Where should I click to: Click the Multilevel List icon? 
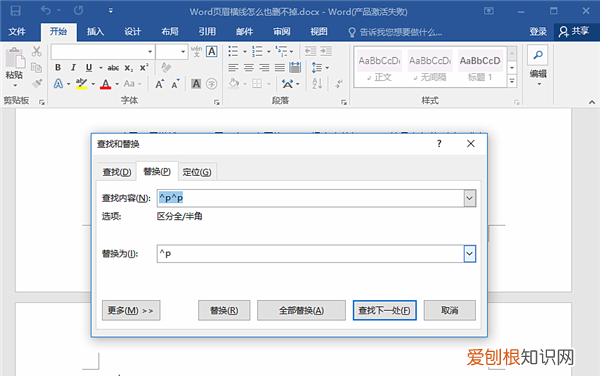click(281, 51)
